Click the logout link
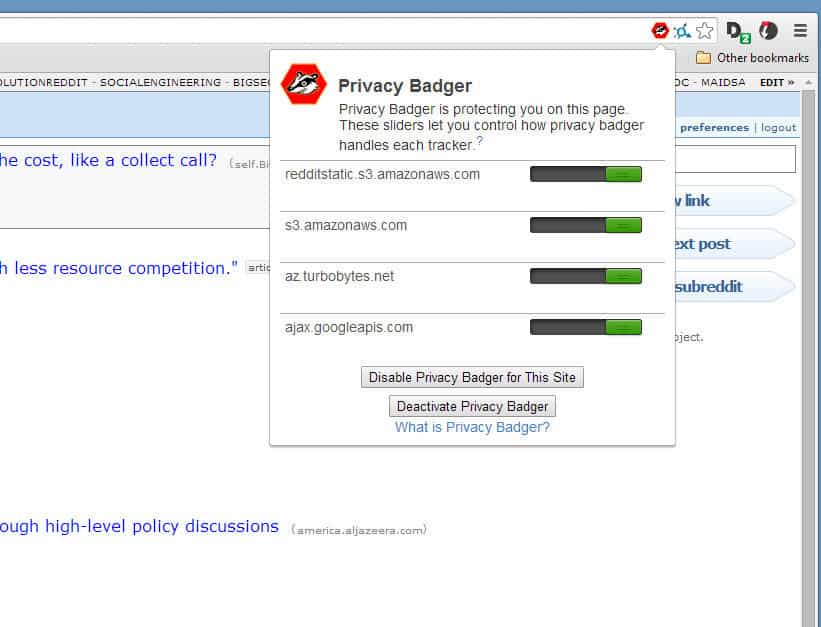Viewport: 821px width, 627px height. [779, 128]
